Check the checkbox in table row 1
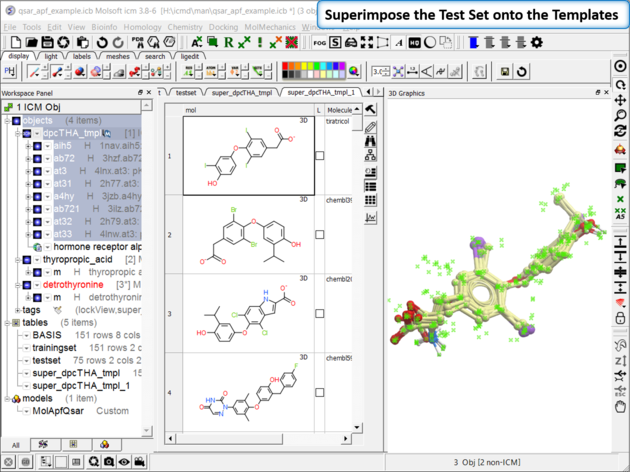This screenshot has height=472, width=630. click(319, 155)
